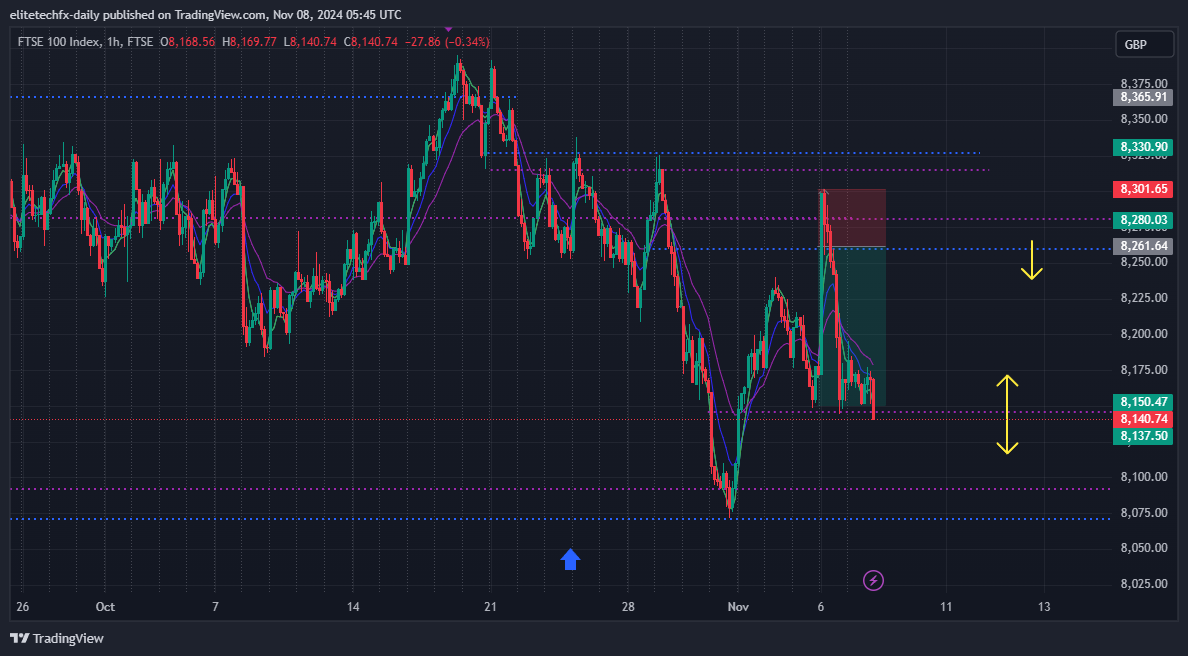Click the open value O8,168.56

click(187, 42)
